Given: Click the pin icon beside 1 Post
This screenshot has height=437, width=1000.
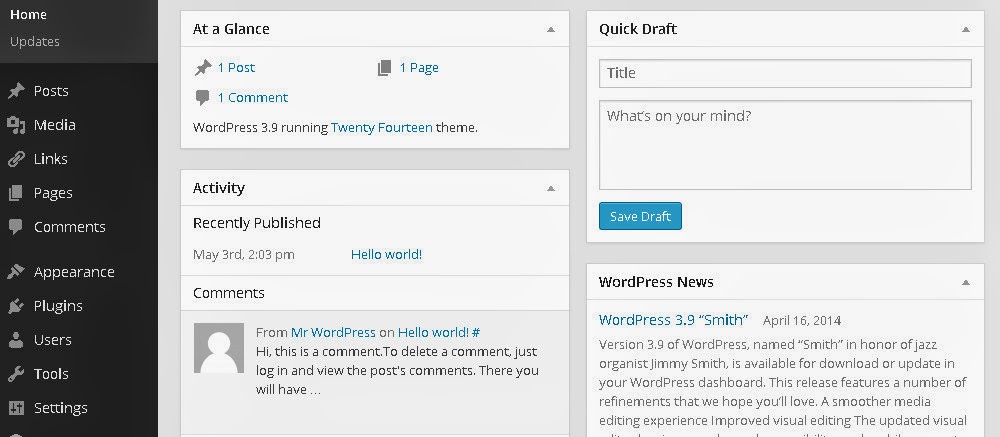Looking at the screenshot, I should pos(203,68).
